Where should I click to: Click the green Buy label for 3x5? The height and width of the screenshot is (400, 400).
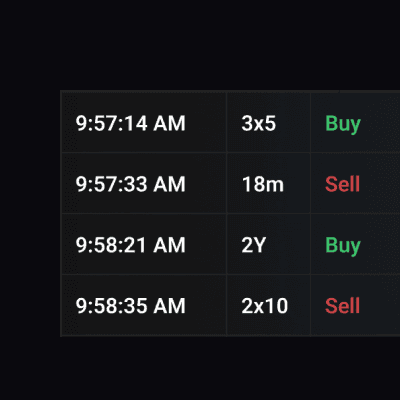pos(343,124)
